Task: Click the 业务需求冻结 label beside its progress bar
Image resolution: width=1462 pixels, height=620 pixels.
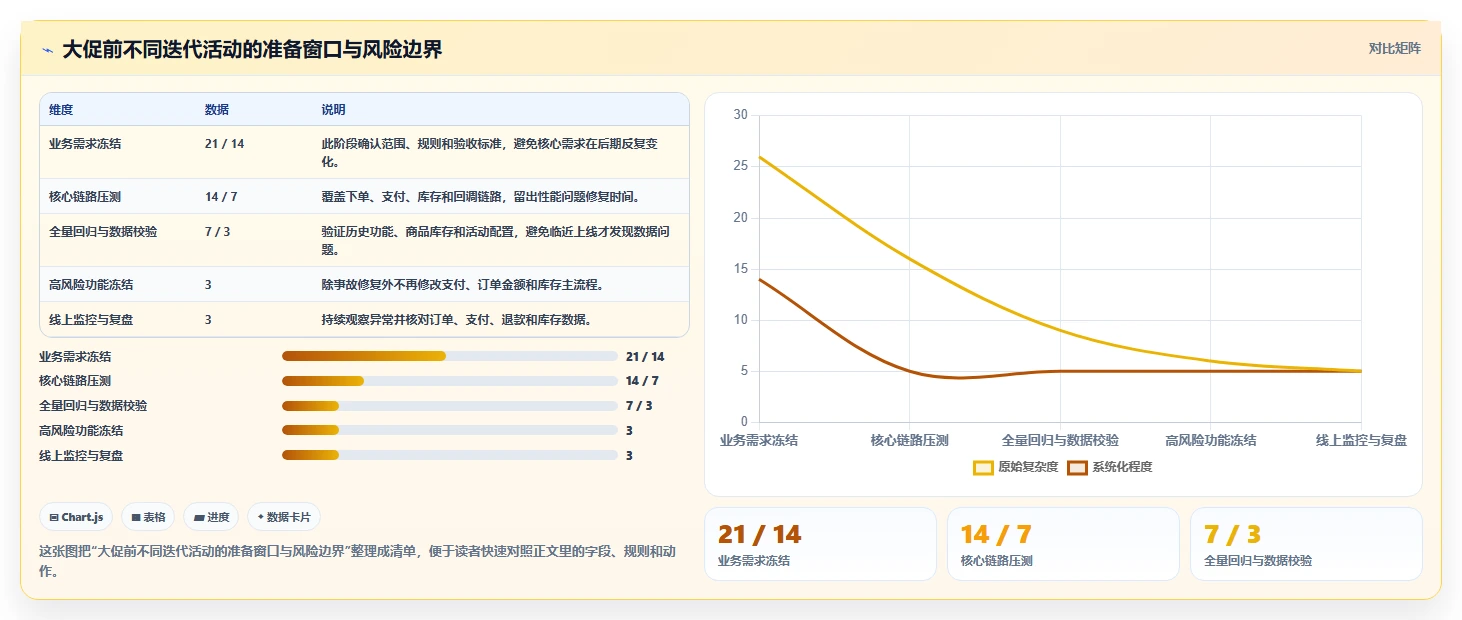Action: 75,357
